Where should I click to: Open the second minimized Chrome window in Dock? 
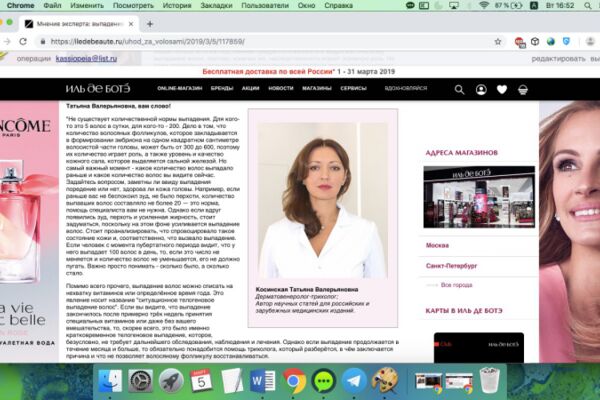[x=459, y=382]
